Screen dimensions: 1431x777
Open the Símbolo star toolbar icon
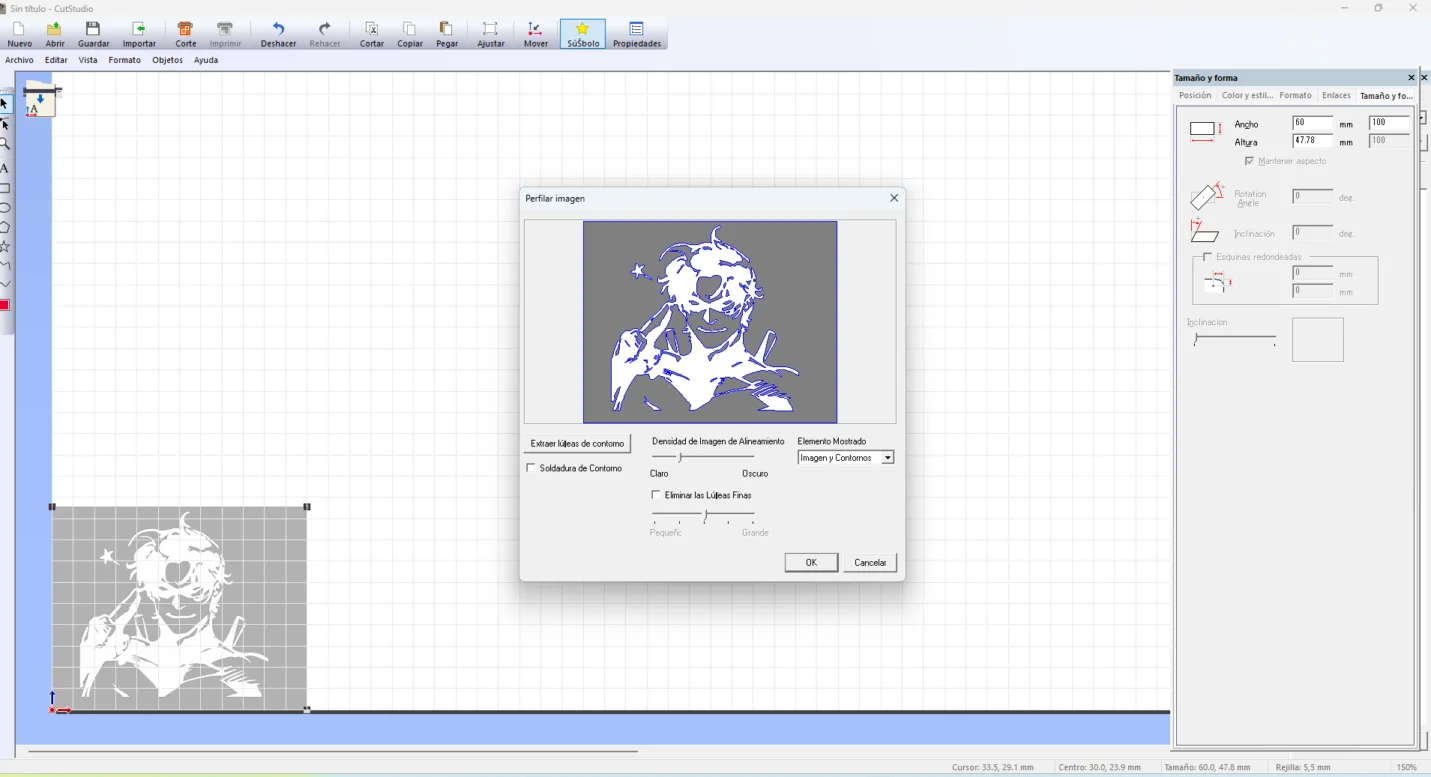pos(583,34)
